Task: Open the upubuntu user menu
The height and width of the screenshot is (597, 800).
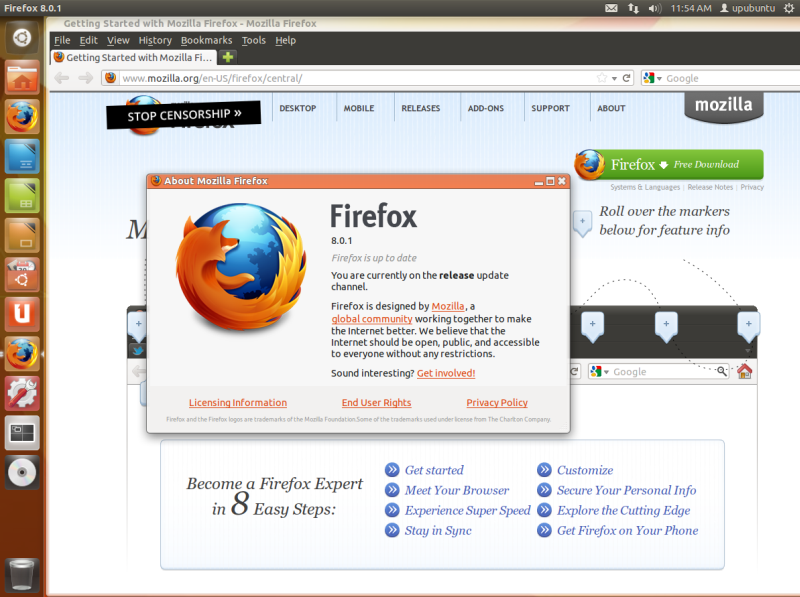Action: click(747, 8)
